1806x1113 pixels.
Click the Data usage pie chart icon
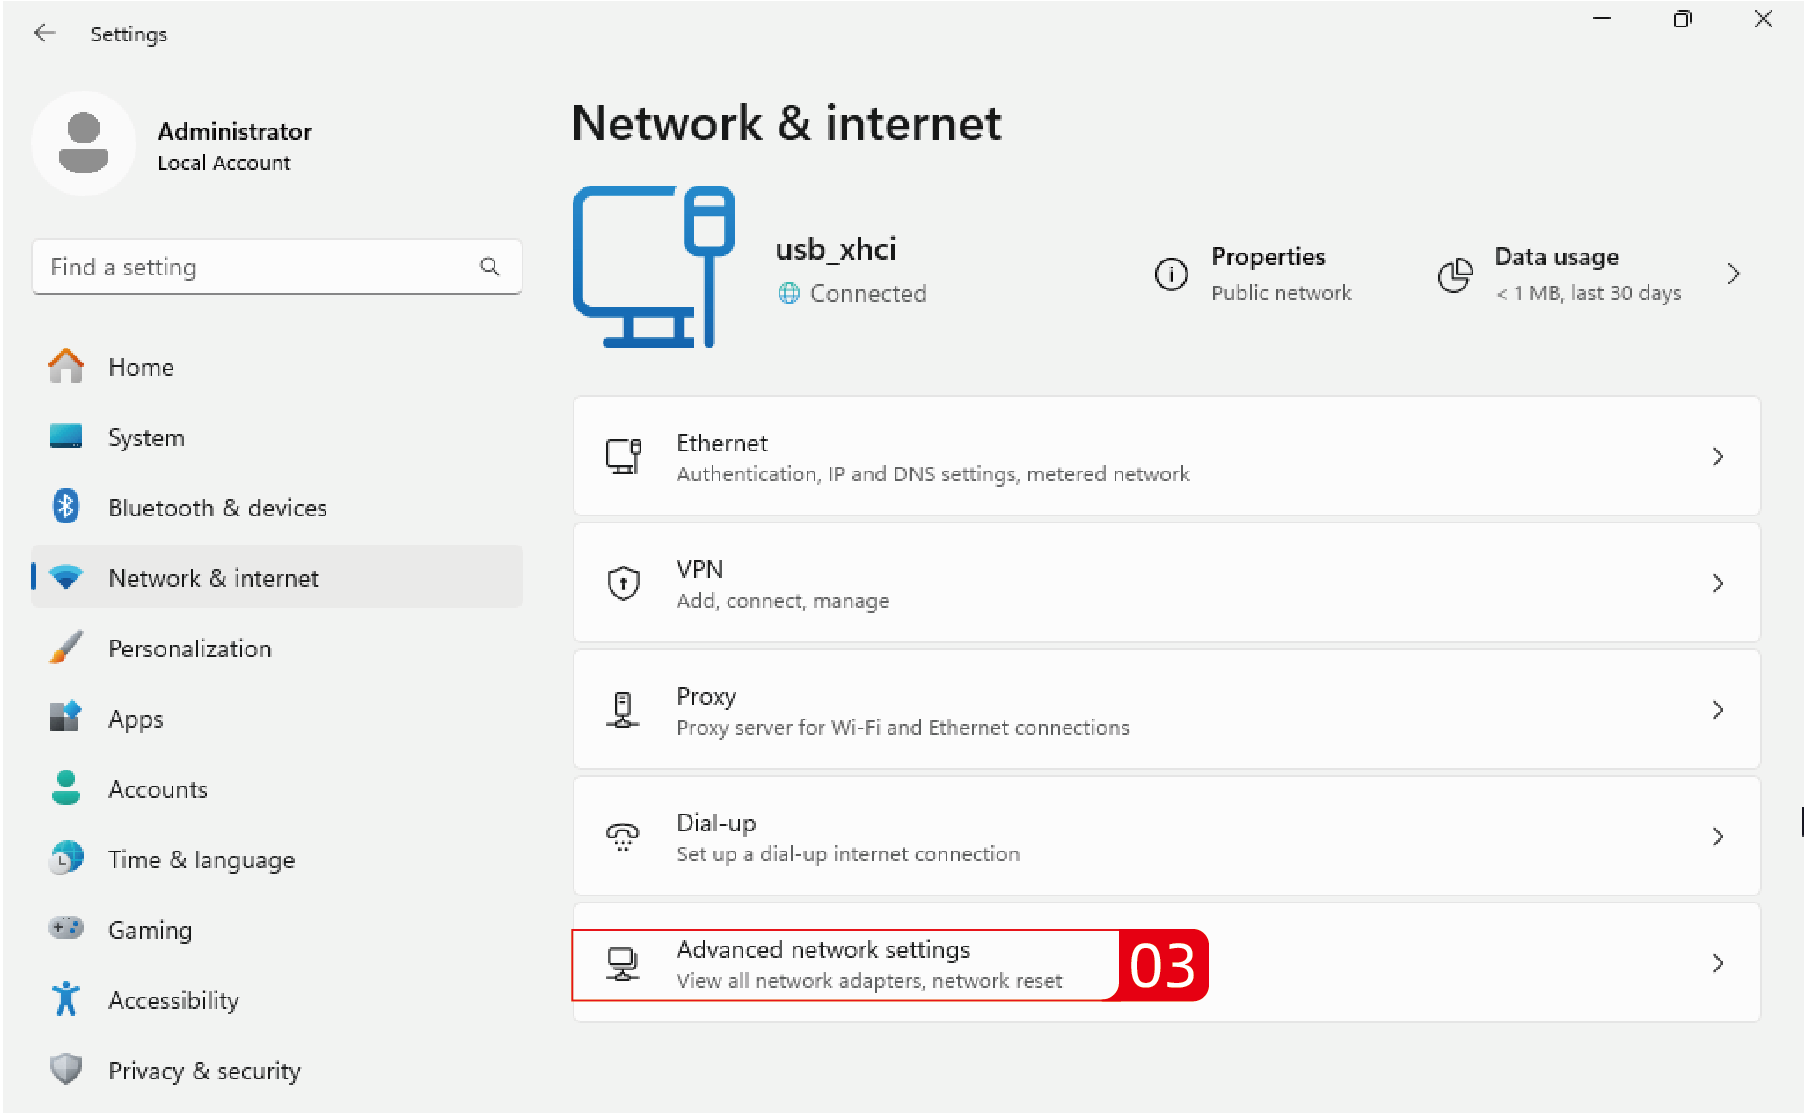pyautogui.click(x=1455, y=274)
